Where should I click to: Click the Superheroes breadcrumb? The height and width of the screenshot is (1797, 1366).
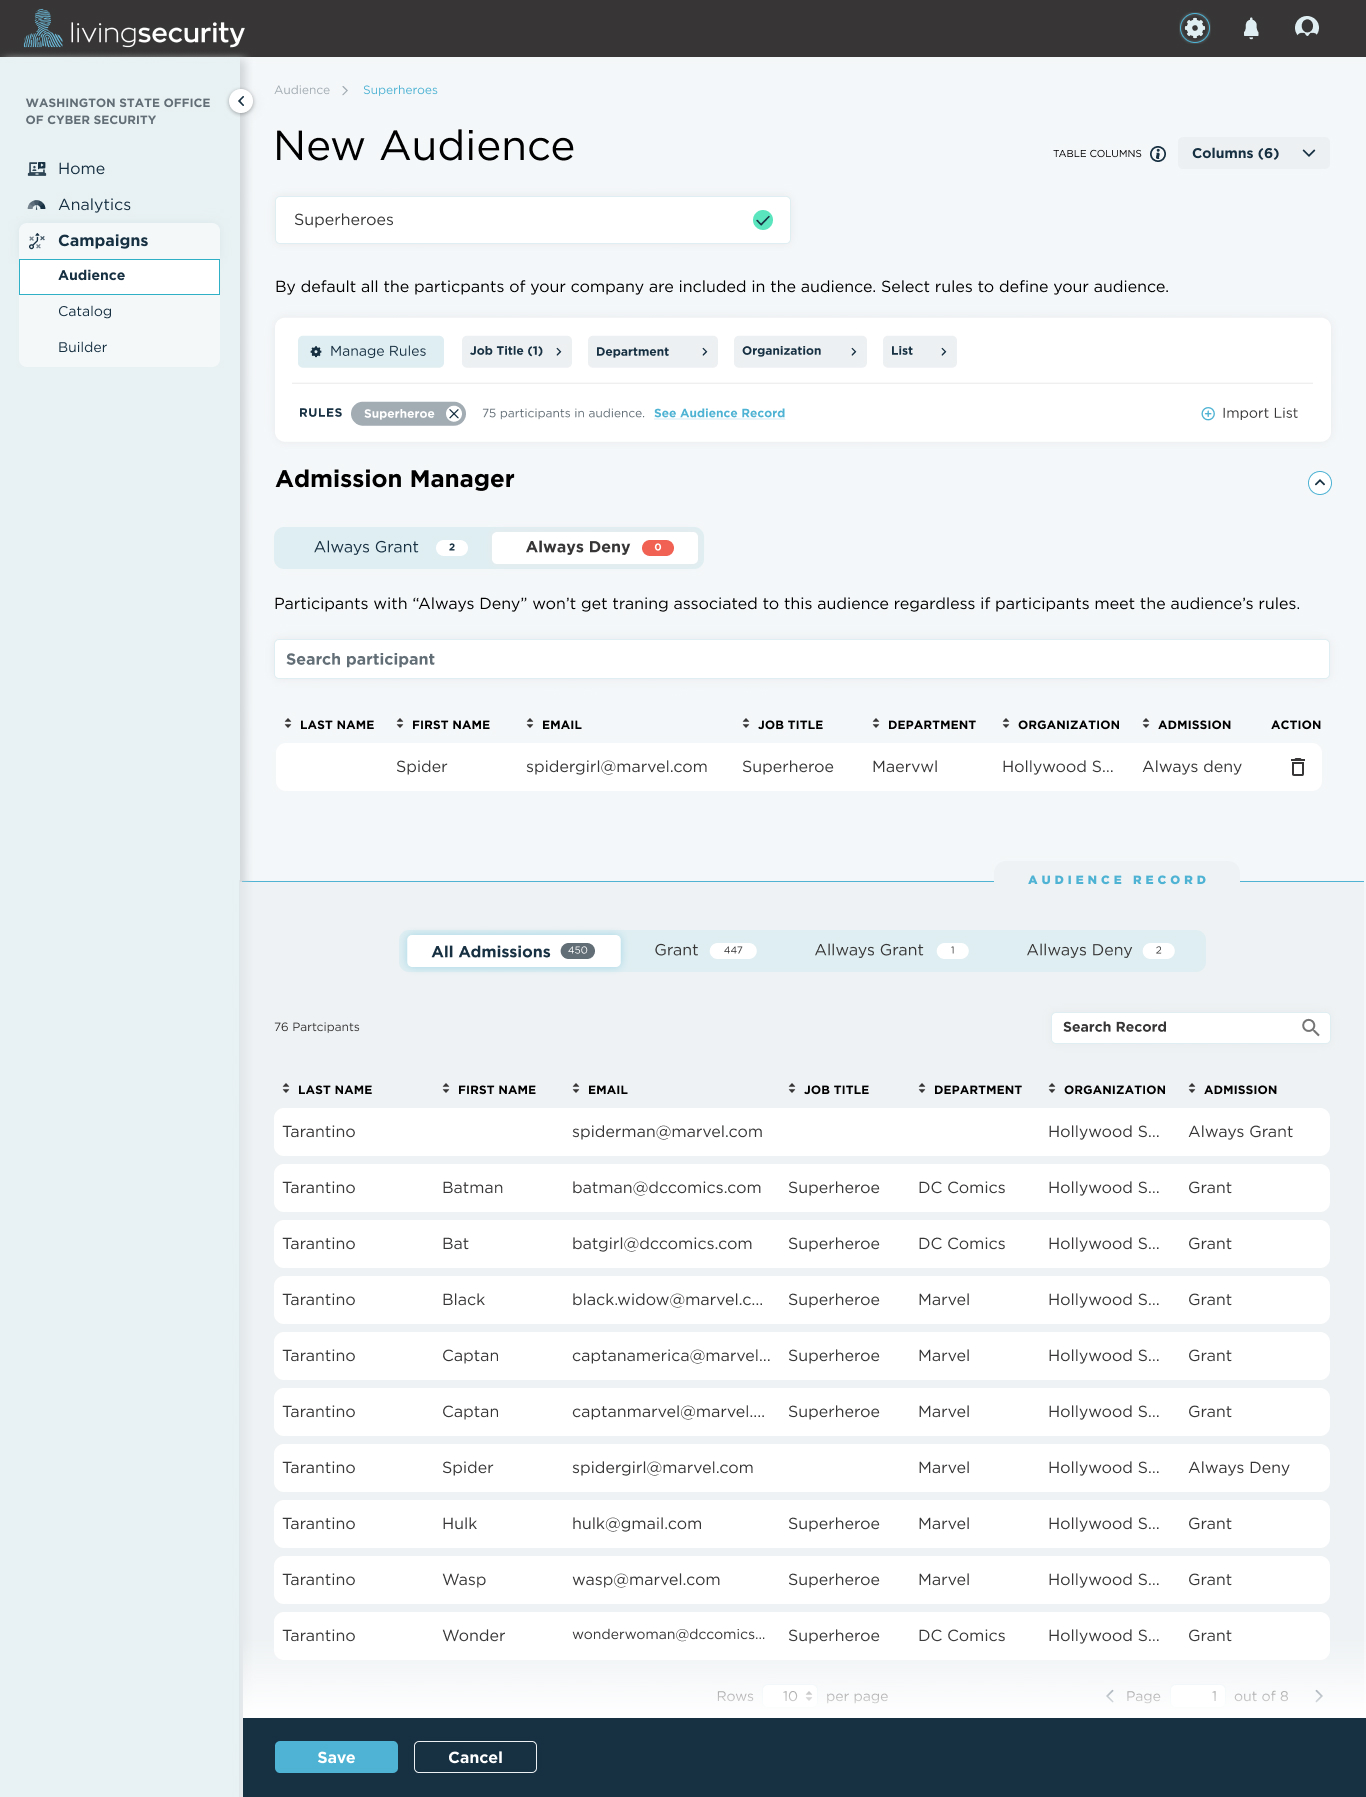(400, 90)
